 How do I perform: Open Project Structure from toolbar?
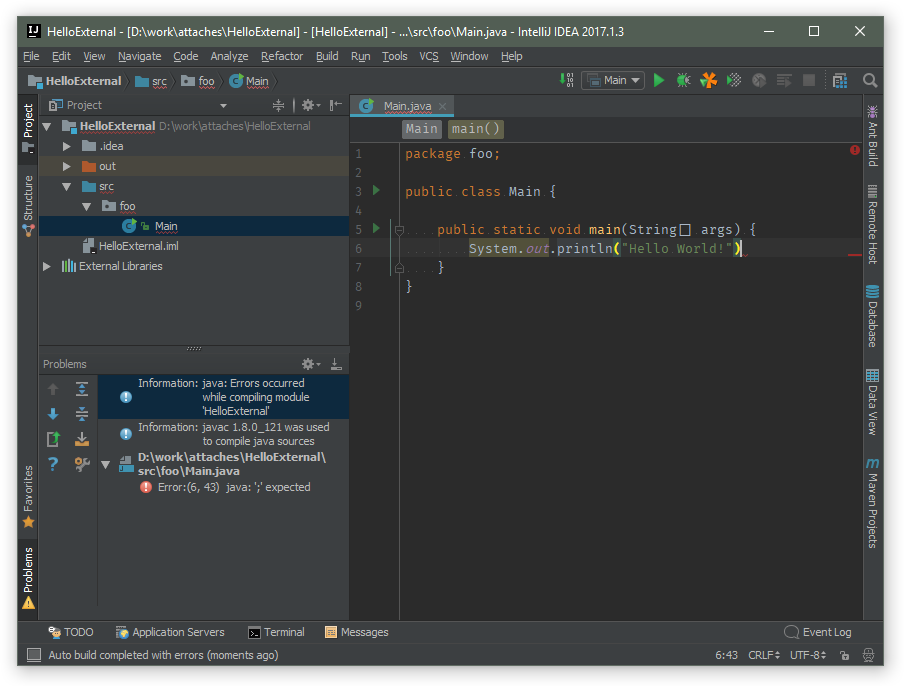point(839,80)
